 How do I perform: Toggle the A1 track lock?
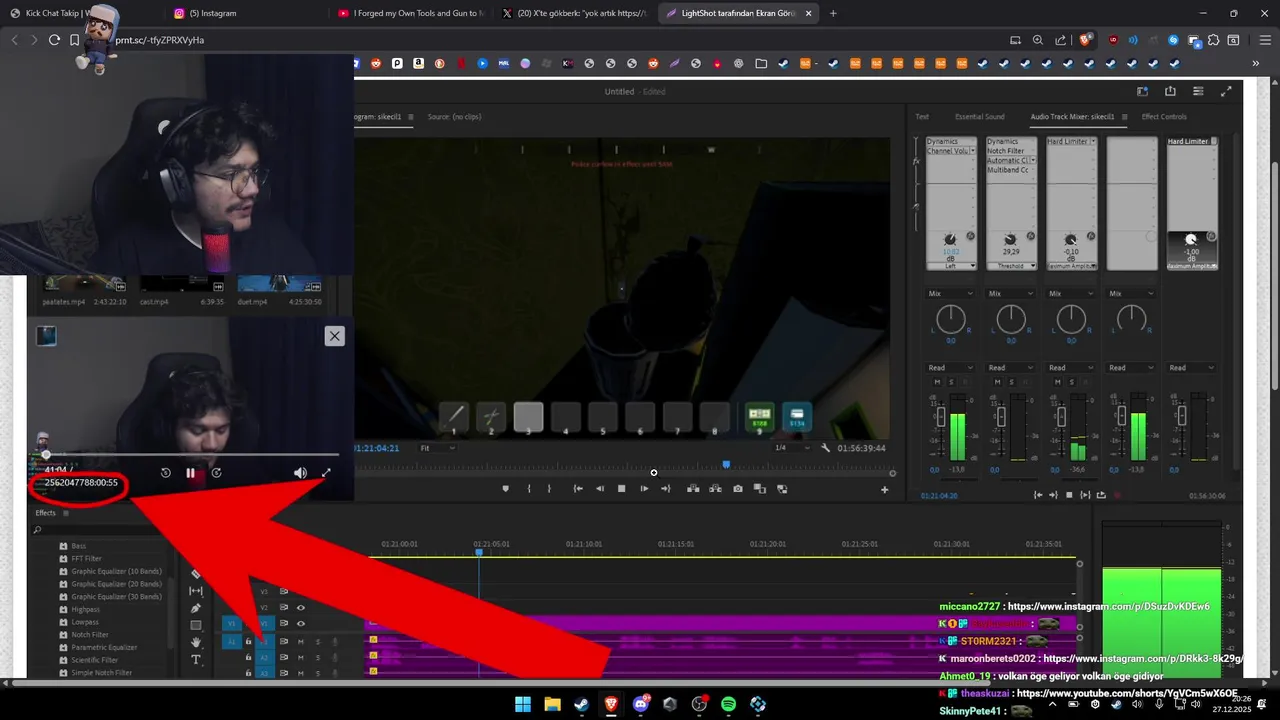pos(248,642)
